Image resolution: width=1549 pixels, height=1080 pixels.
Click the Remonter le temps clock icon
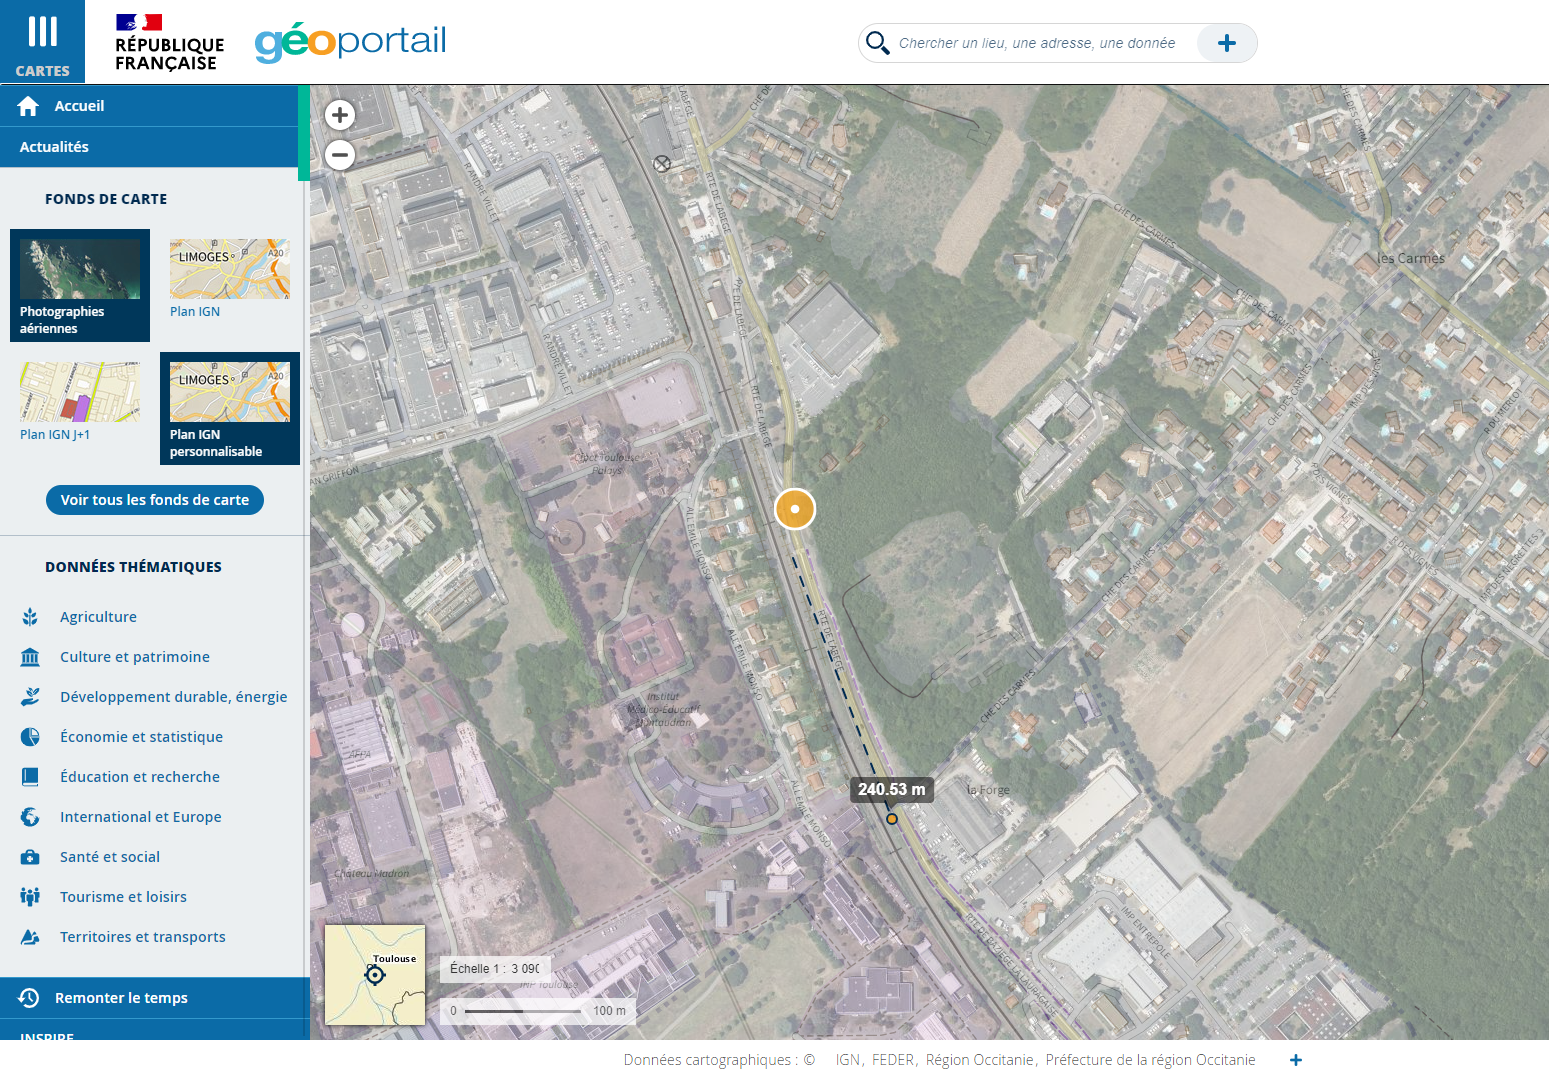point(29,998)
